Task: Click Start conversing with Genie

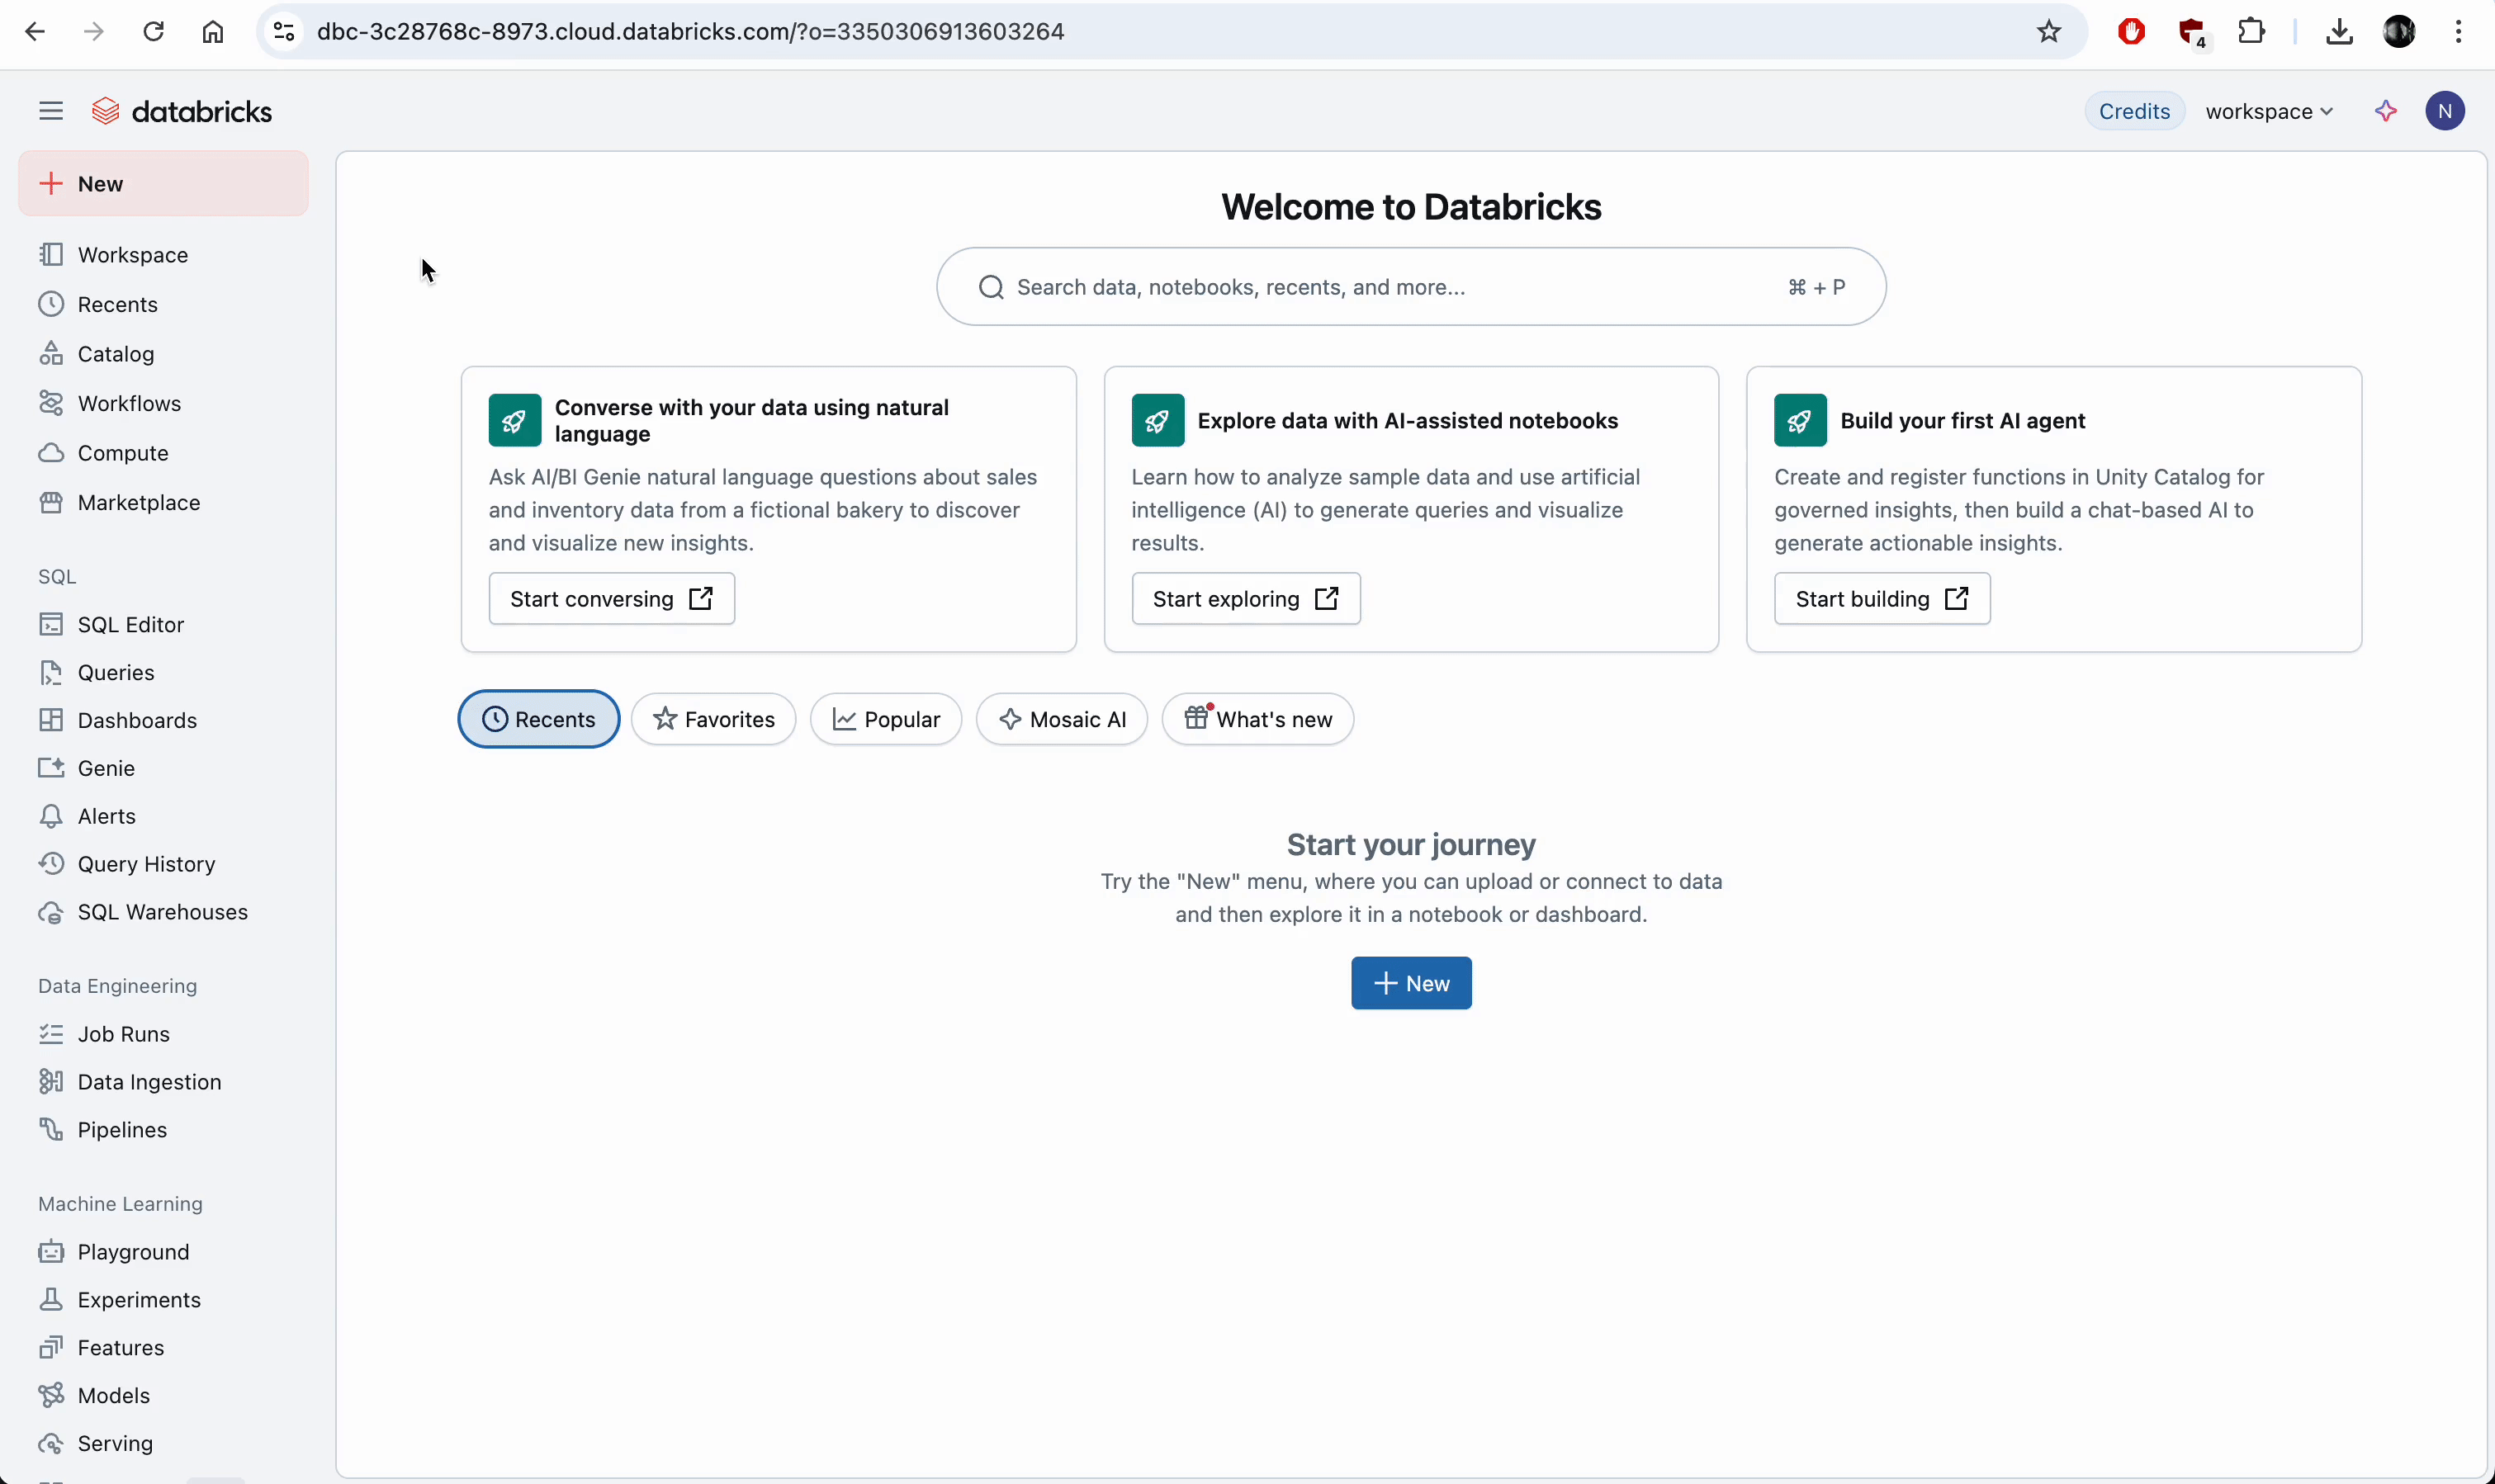Action: 610,598
